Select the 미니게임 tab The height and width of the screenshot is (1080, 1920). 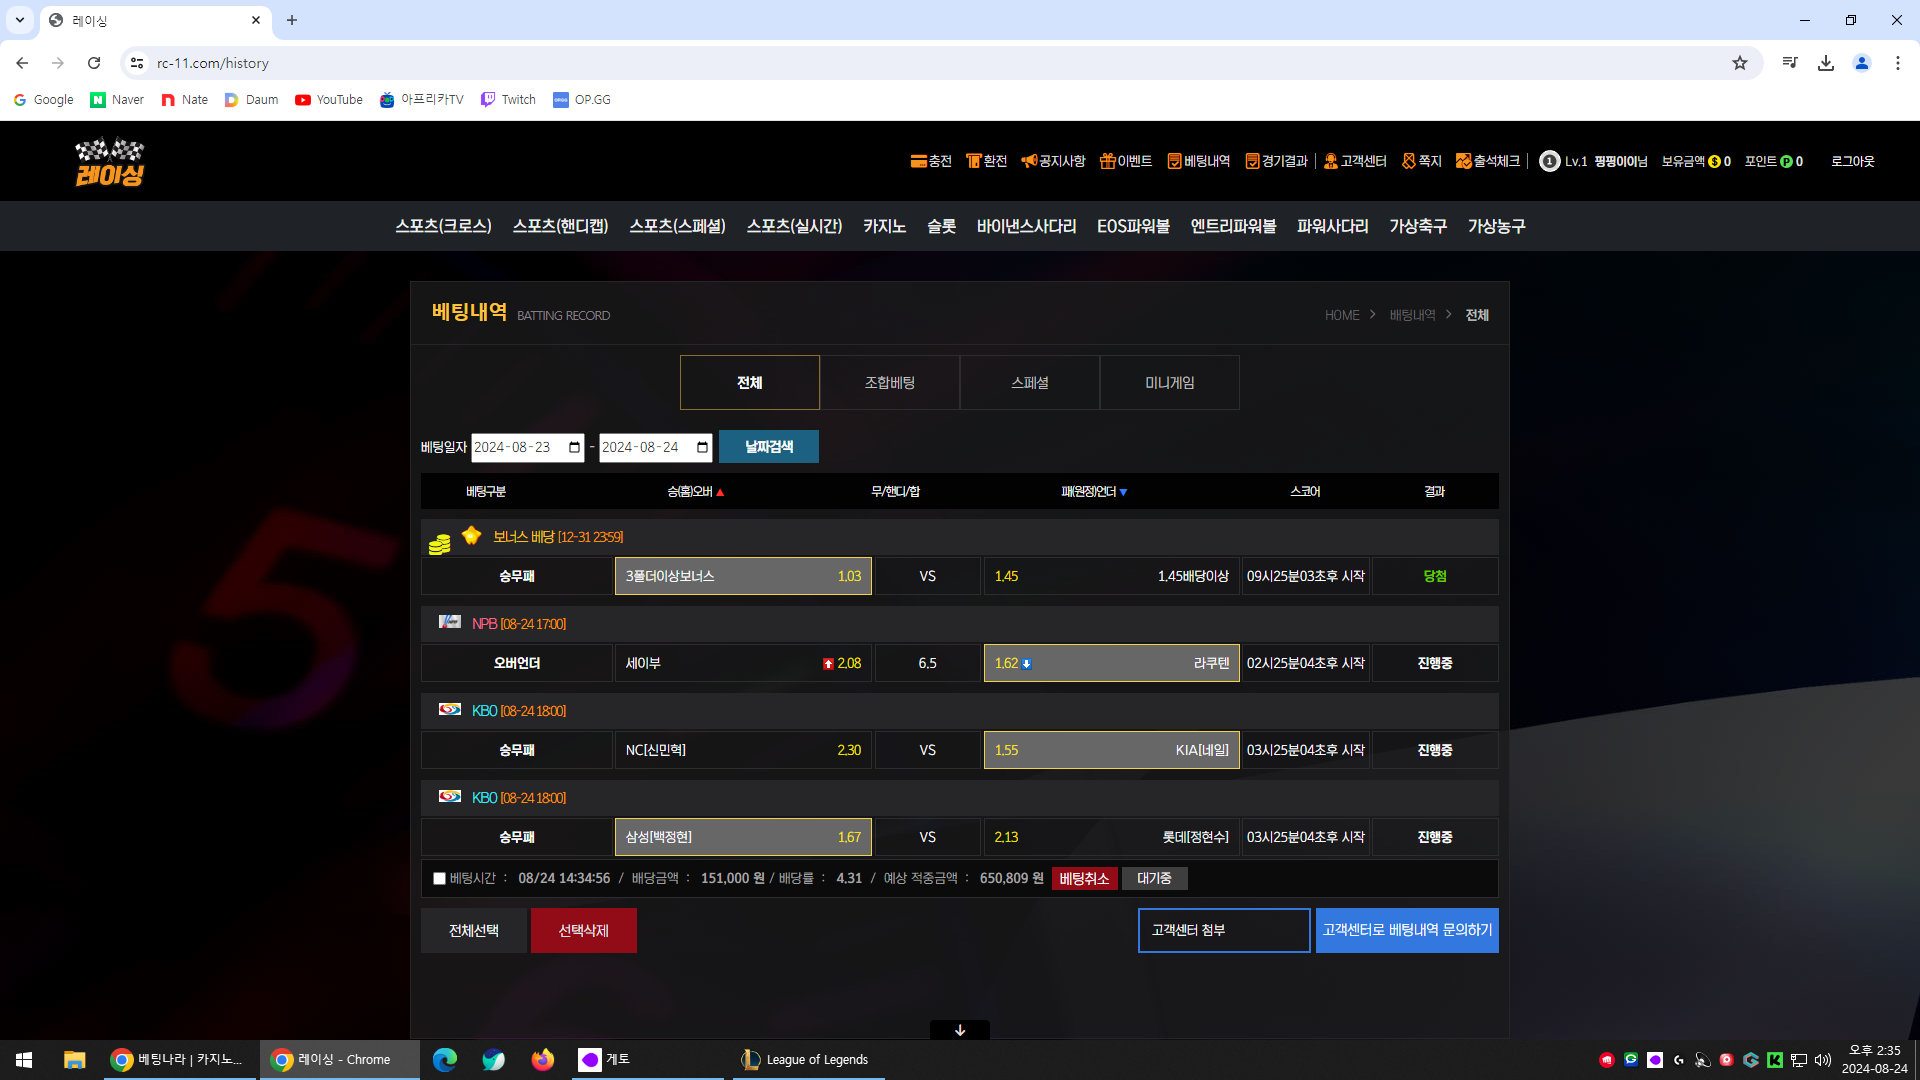[x=1170, y=383]
